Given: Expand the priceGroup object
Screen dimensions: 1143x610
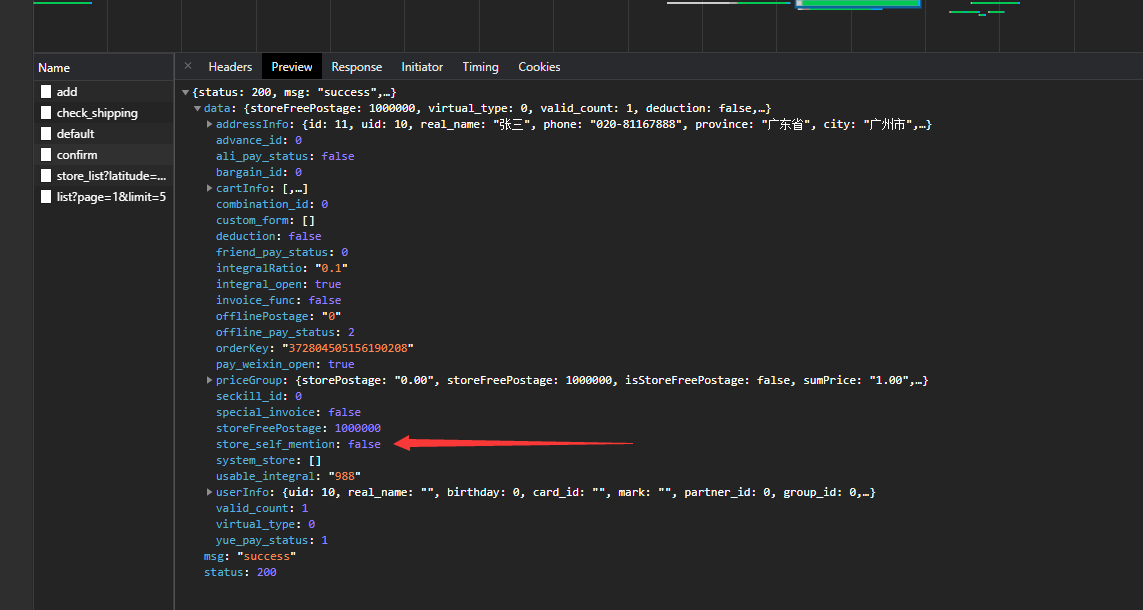Looking at the screenshot, I should (210, 380).
